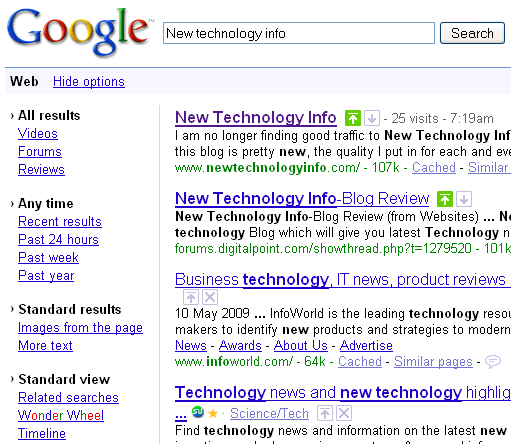The width and height of the screenshot is (511, 444).
Task: Click in the search query box
Action: click(299, 33)
